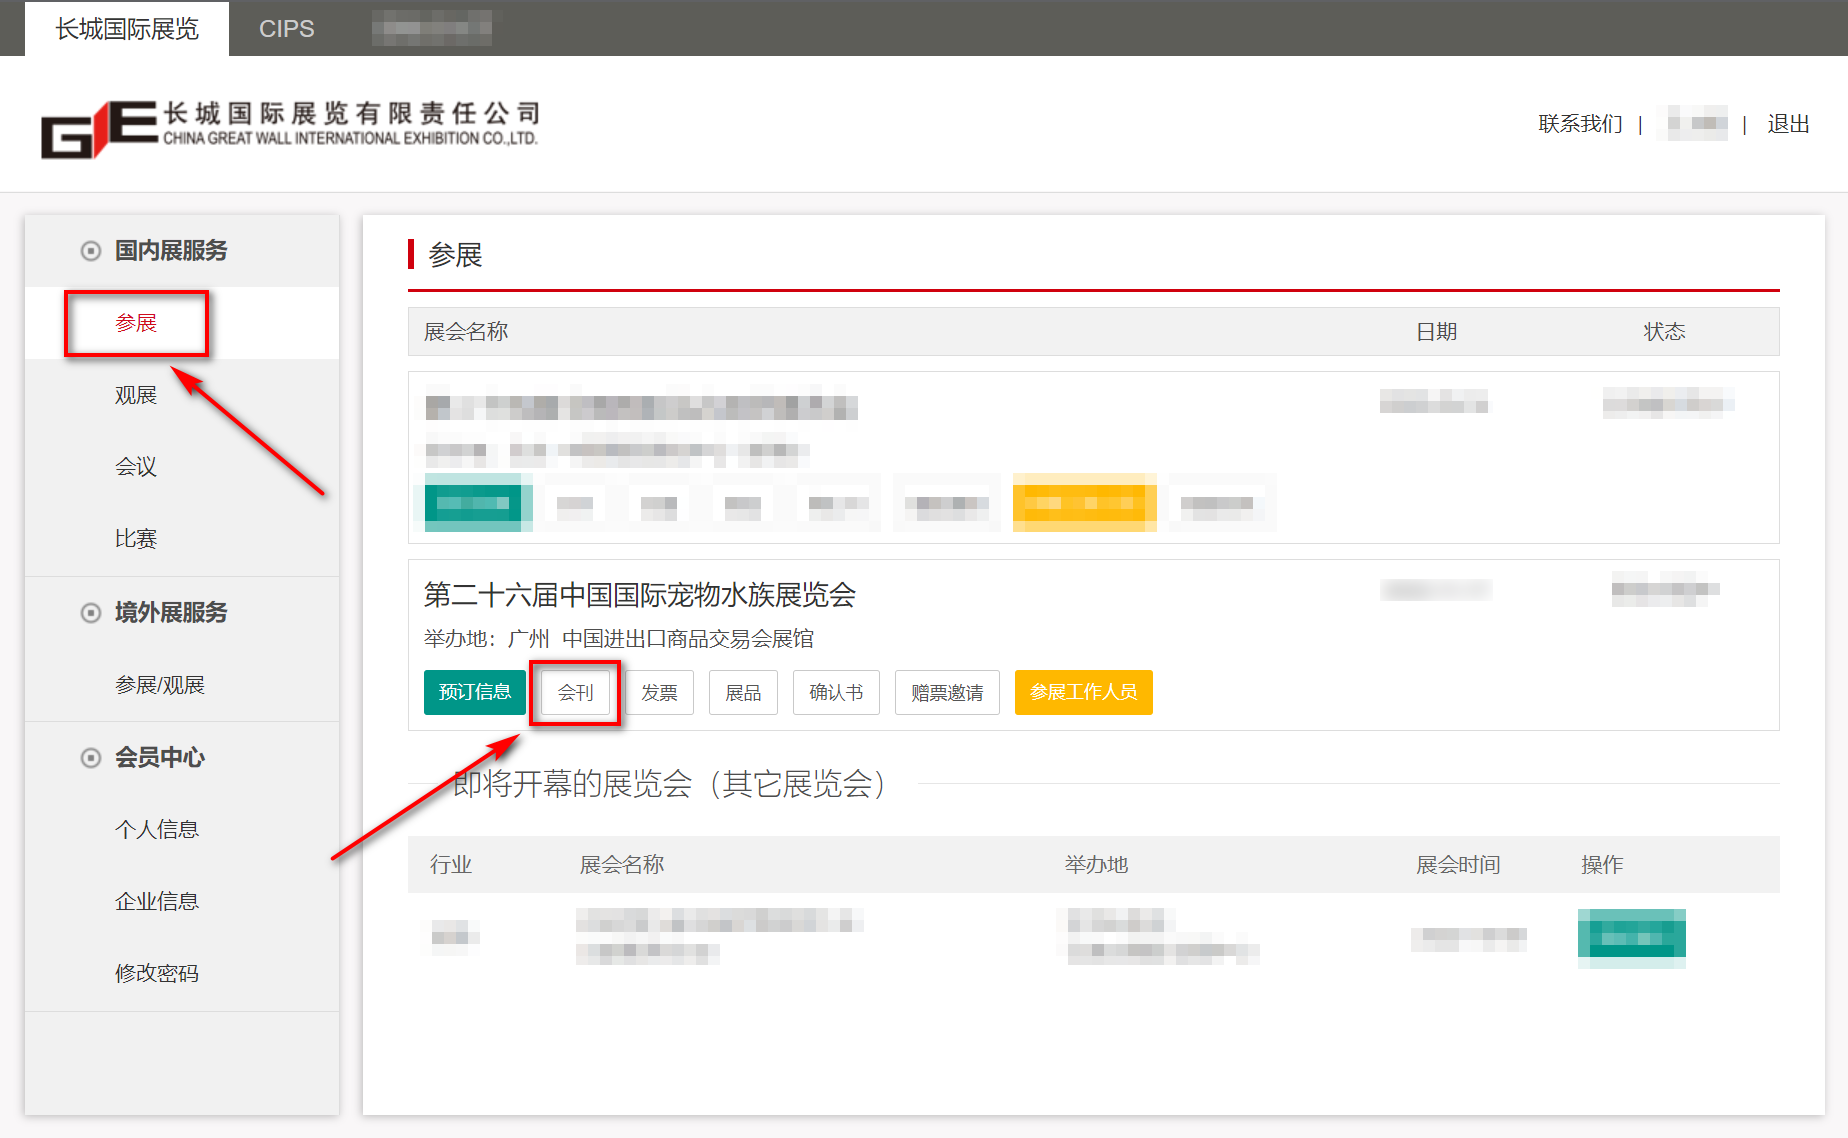The image size is (1848, 1138).
Task: Click the circle icon beside 境外展服务
Action: 91,613
